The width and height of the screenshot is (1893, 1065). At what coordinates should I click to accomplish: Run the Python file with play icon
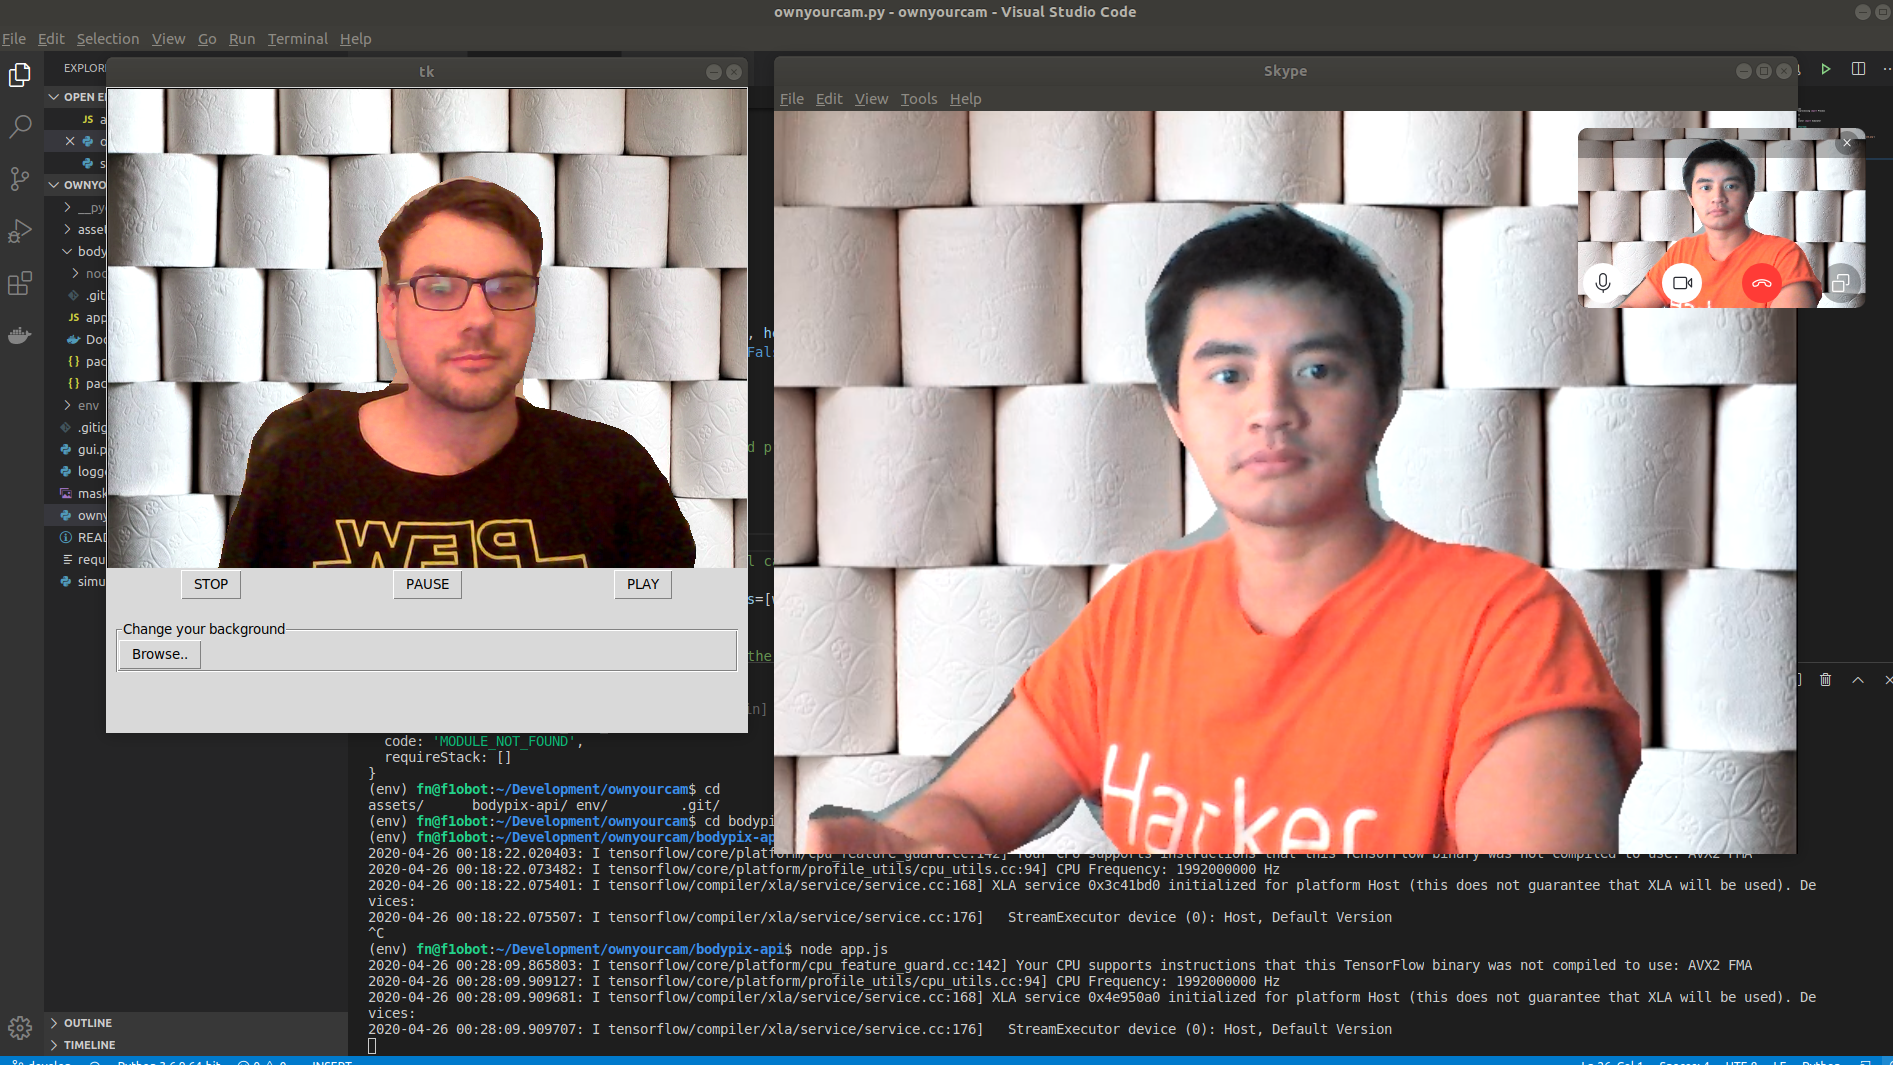click(x=1825, y=69)
